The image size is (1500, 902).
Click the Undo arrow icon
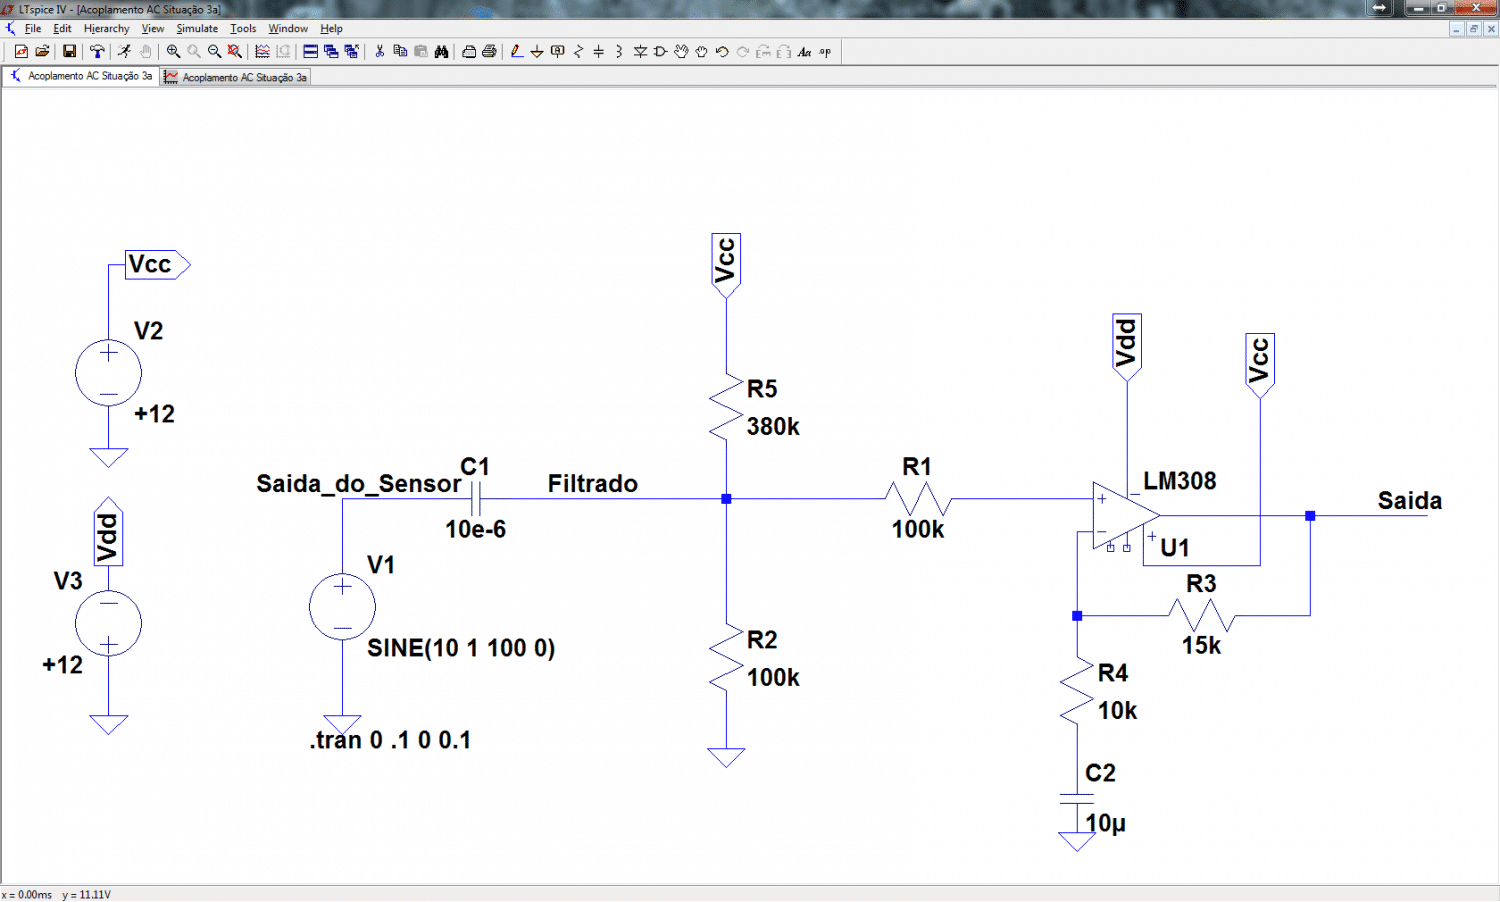click(x=722, y=51)
